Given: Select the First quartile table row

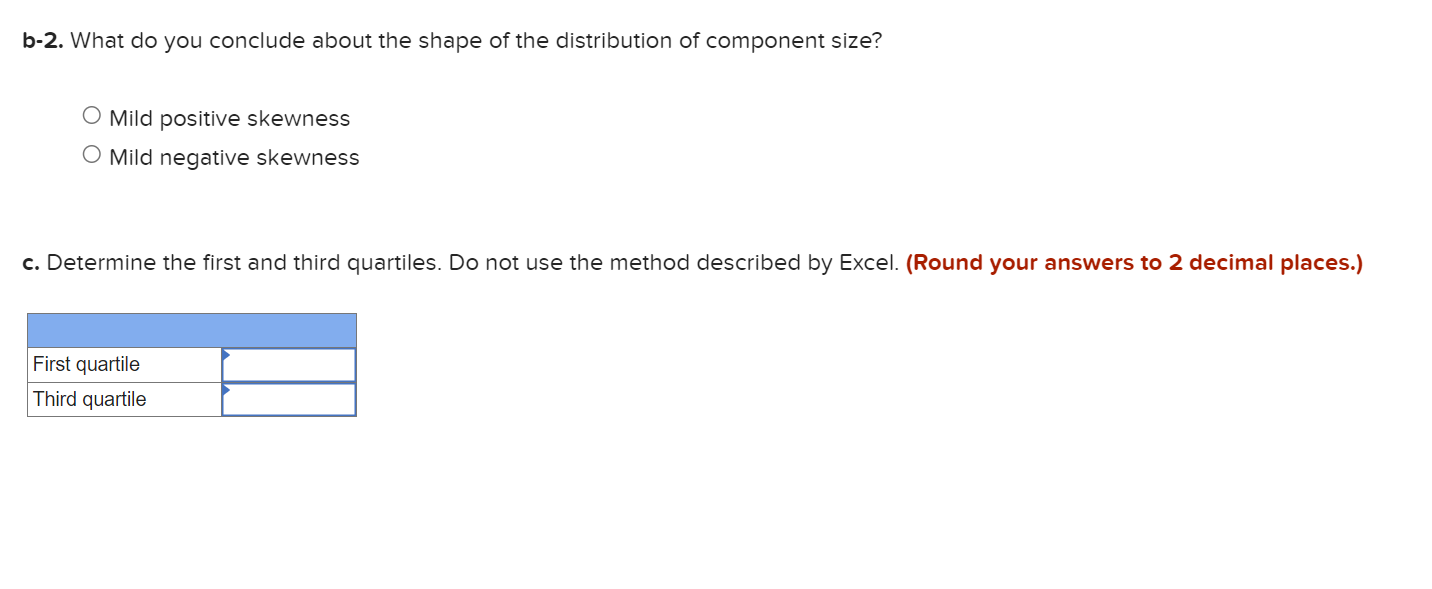Looking at the screenshot, I should coord(191,364).
